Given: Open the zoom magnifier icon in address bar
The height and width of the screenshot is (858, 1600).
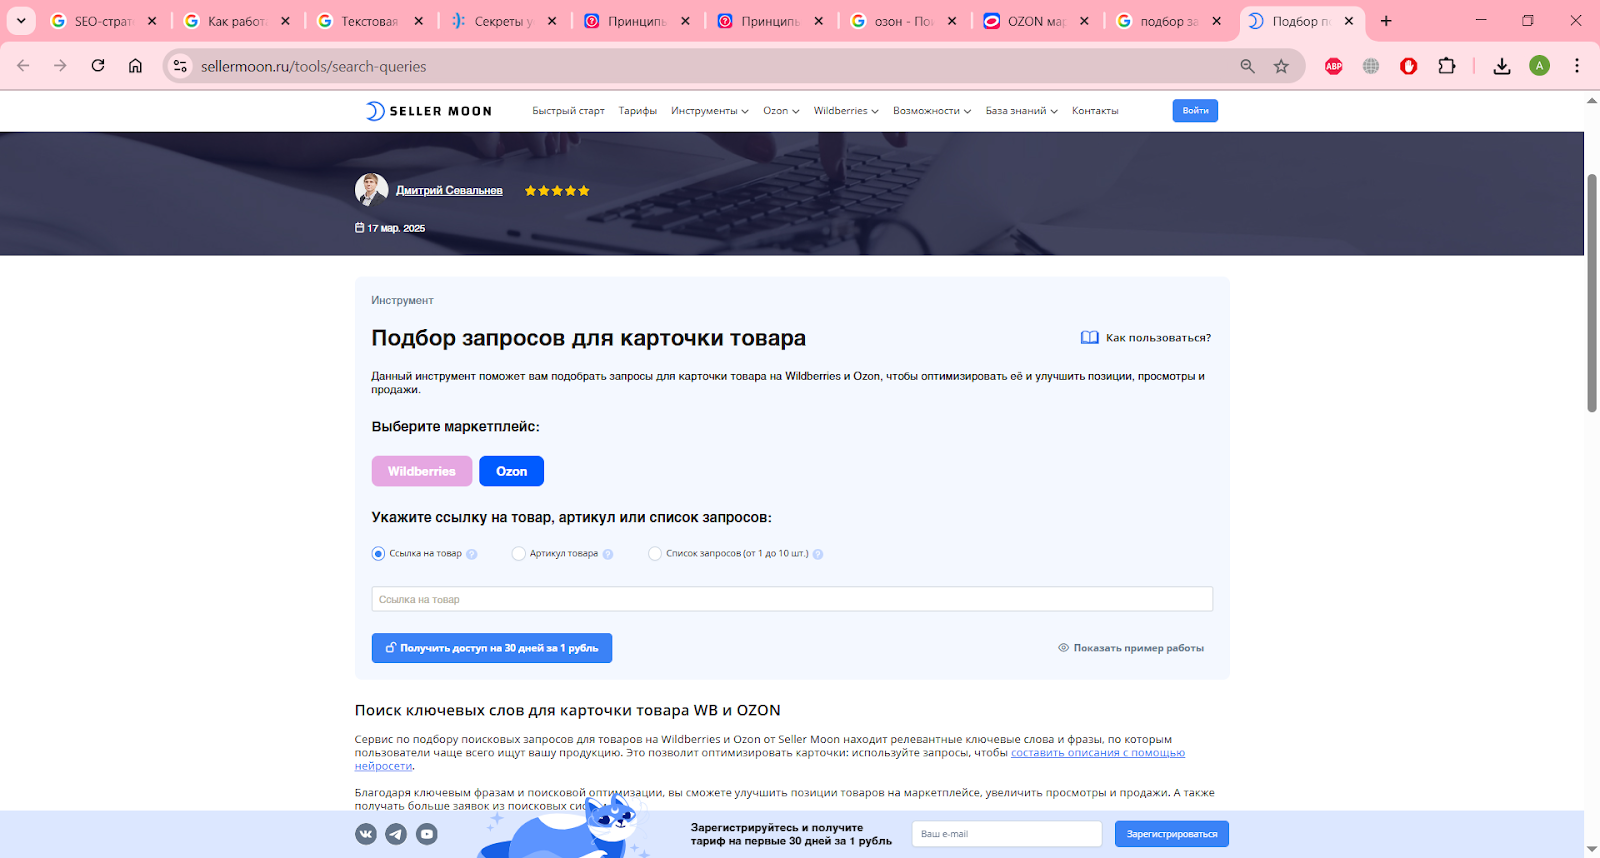Looking at the screenshot, I should point(1247,66).
